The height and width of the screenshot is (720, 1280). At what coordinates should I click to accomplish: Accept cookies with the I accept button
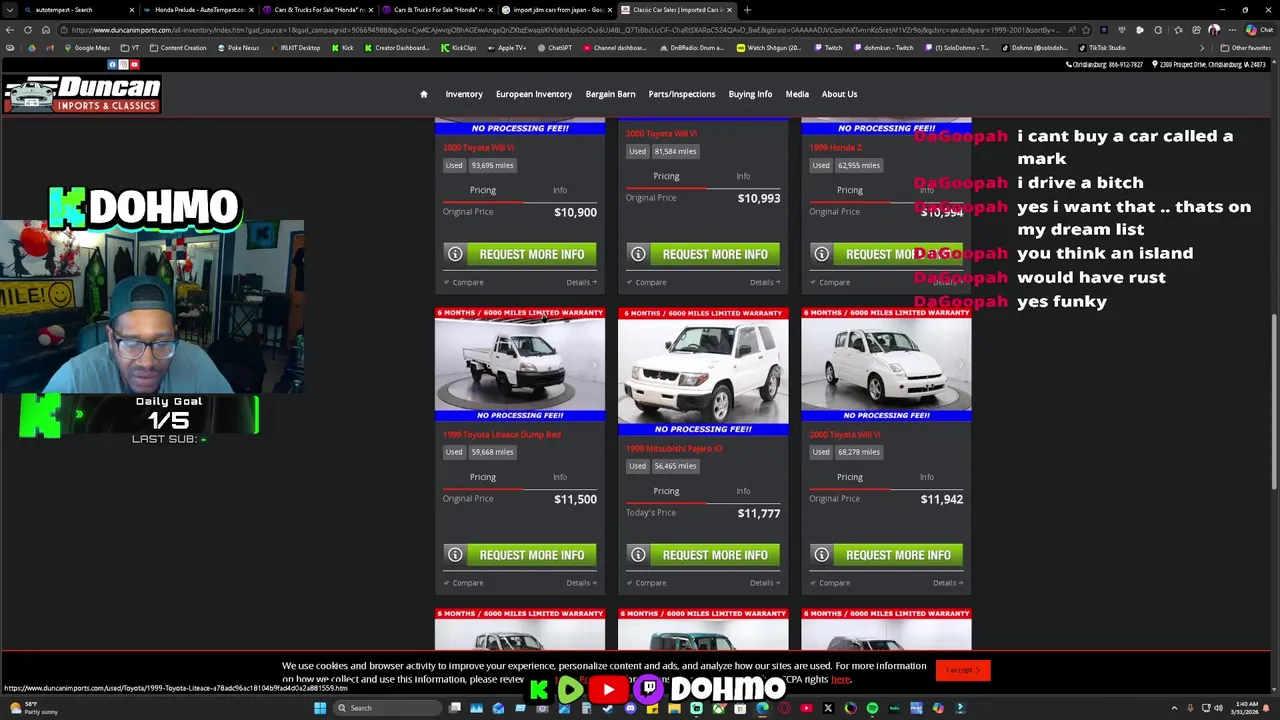pyautogui.click(x=963, y=670)
